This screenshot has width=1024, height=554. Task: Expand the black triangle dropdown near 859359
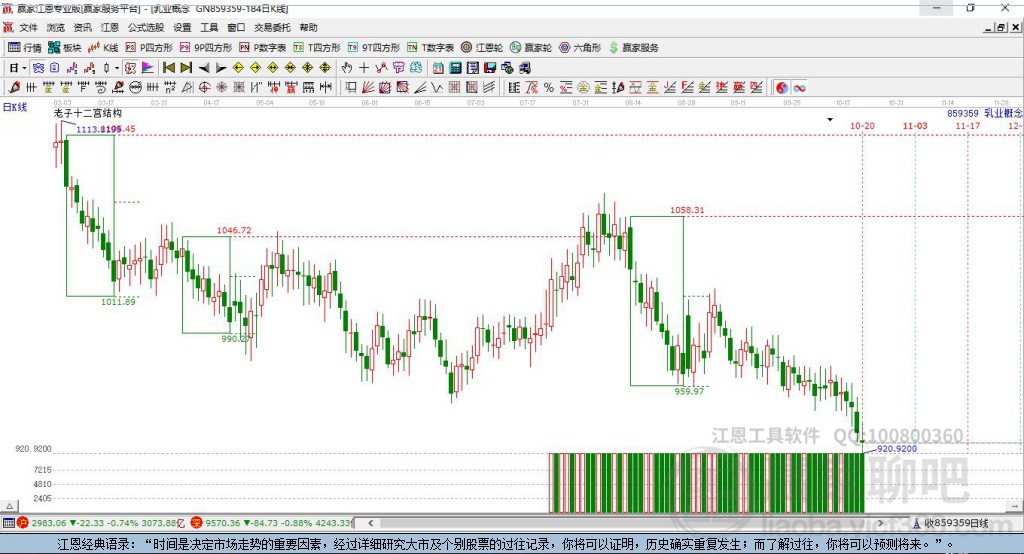tap(830, 120)
